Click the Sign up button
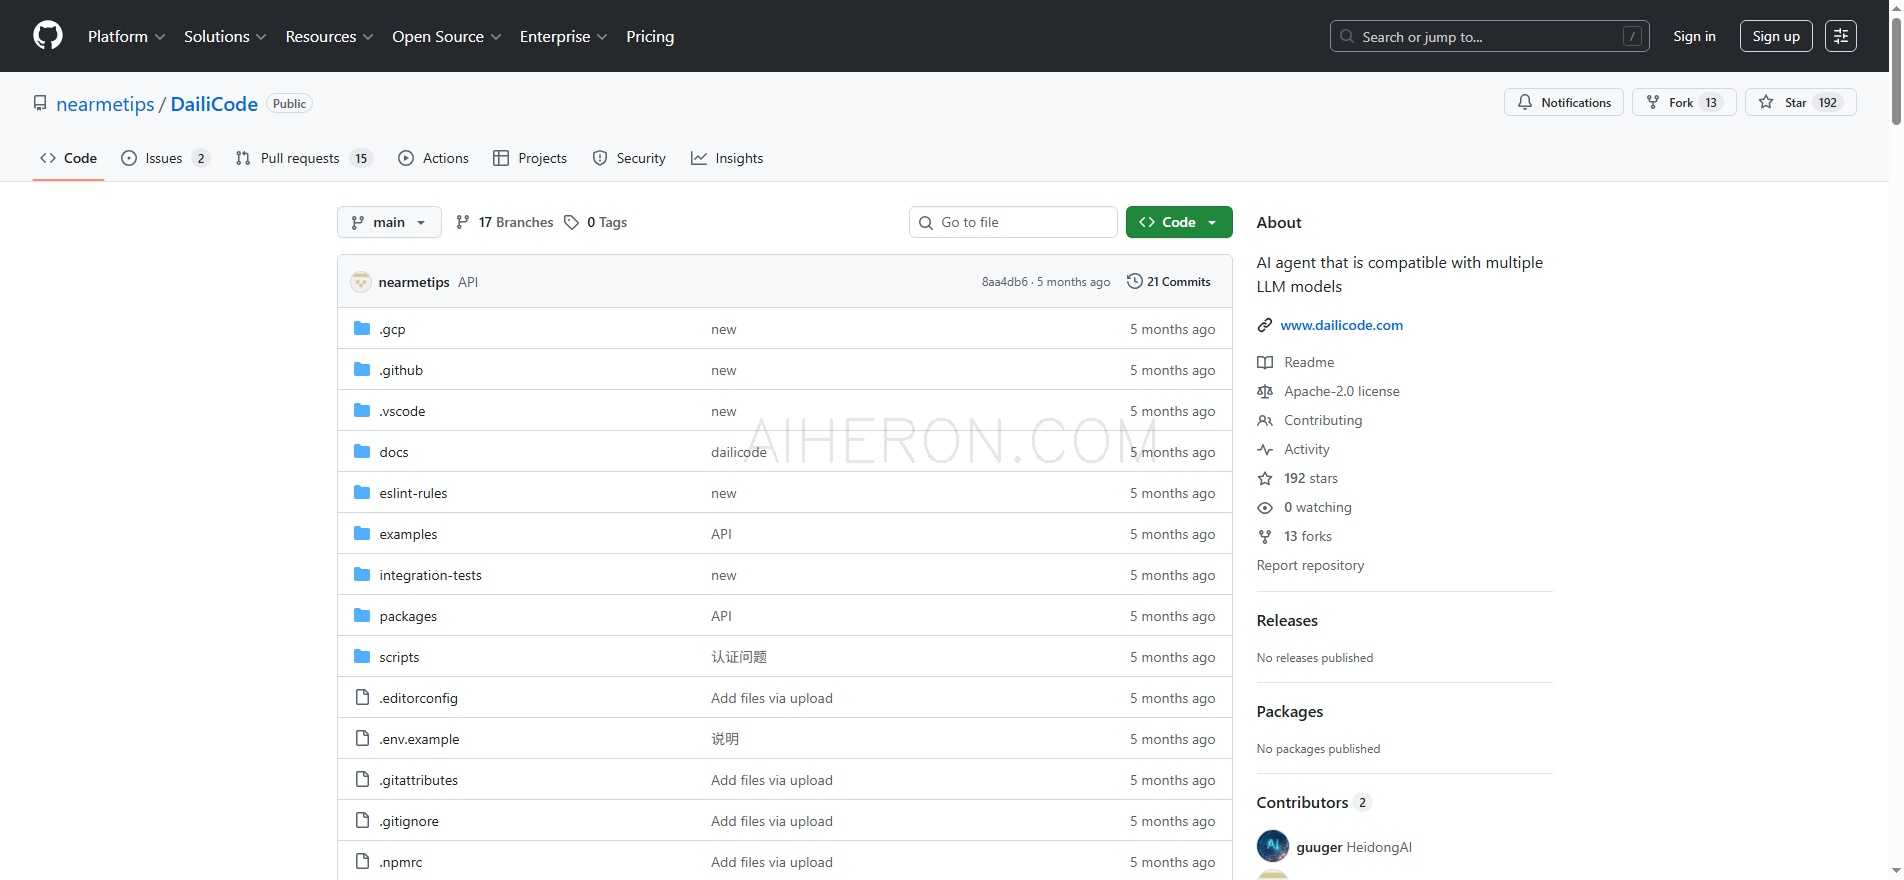Screen dimensions: 1904x880 click(x=1775, y=36)
